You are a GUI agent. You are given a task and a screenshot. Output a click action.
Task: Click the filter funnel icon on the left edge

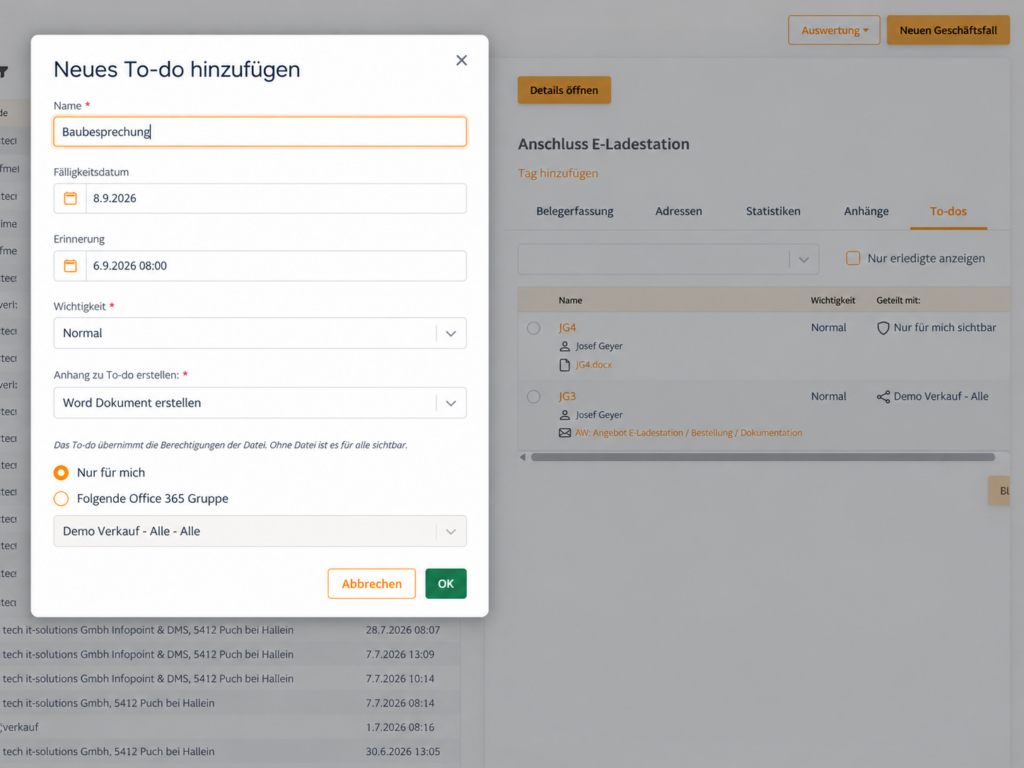[x=3, y=72]
